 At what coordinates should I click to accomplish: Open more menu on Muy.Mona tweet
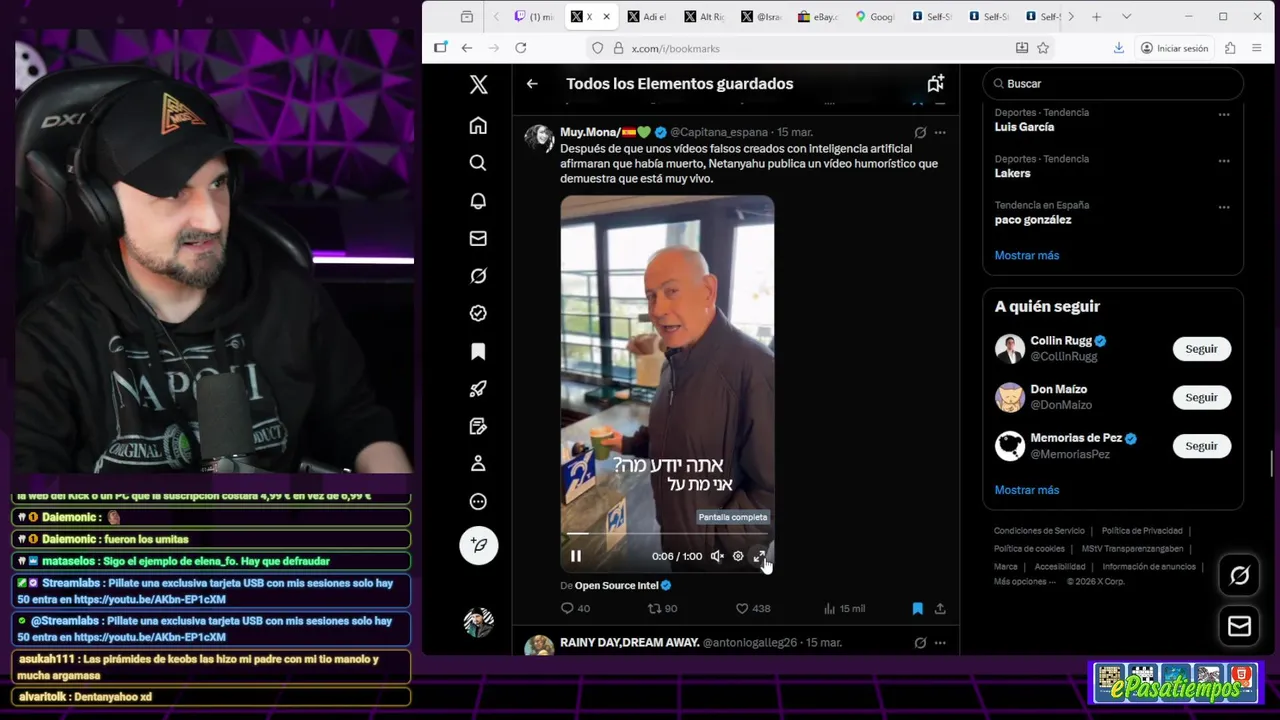pos(940,132)
